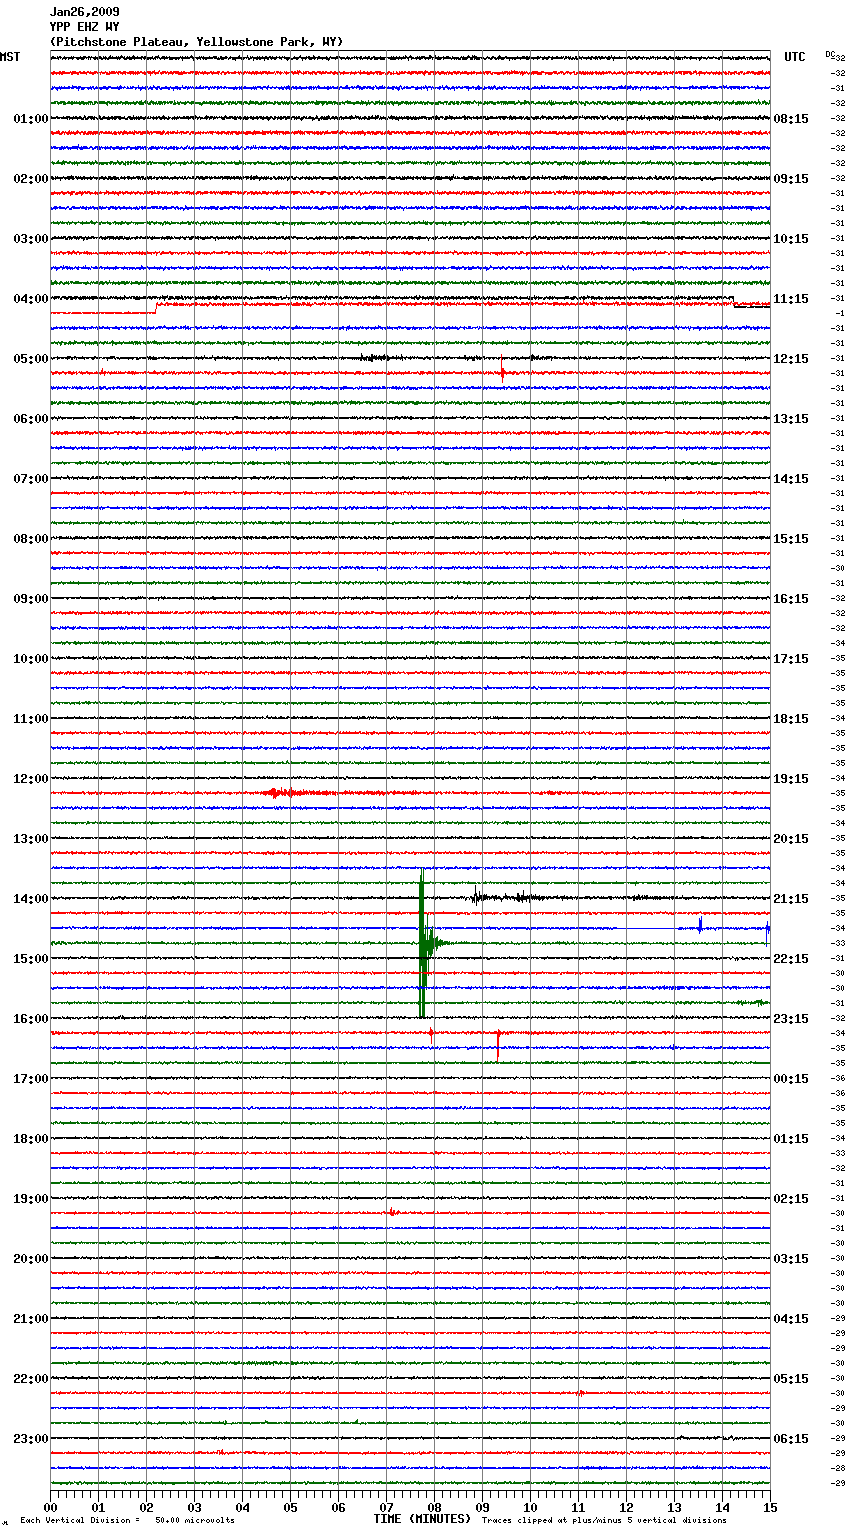Image resolution: width=850 pixels, height=1534 pixels.
Task: Click the 12:15 UTC time label
Action: (x=791, y=359)
